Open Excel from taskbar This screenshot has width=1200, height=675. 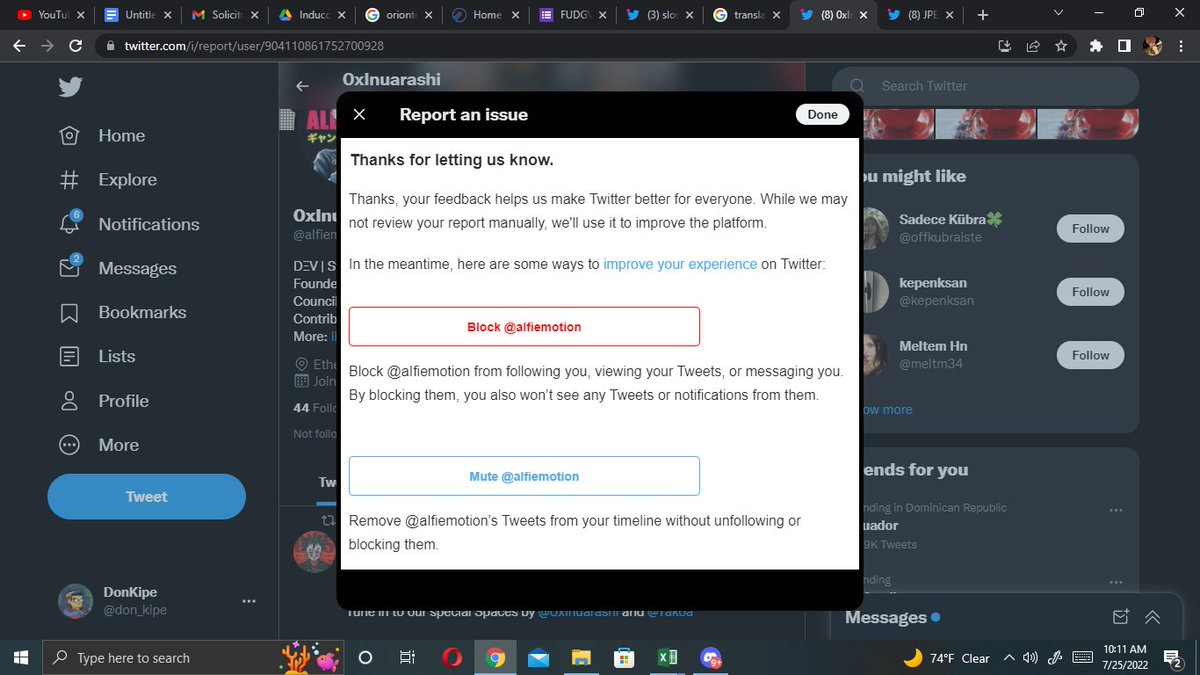(667, 657)
